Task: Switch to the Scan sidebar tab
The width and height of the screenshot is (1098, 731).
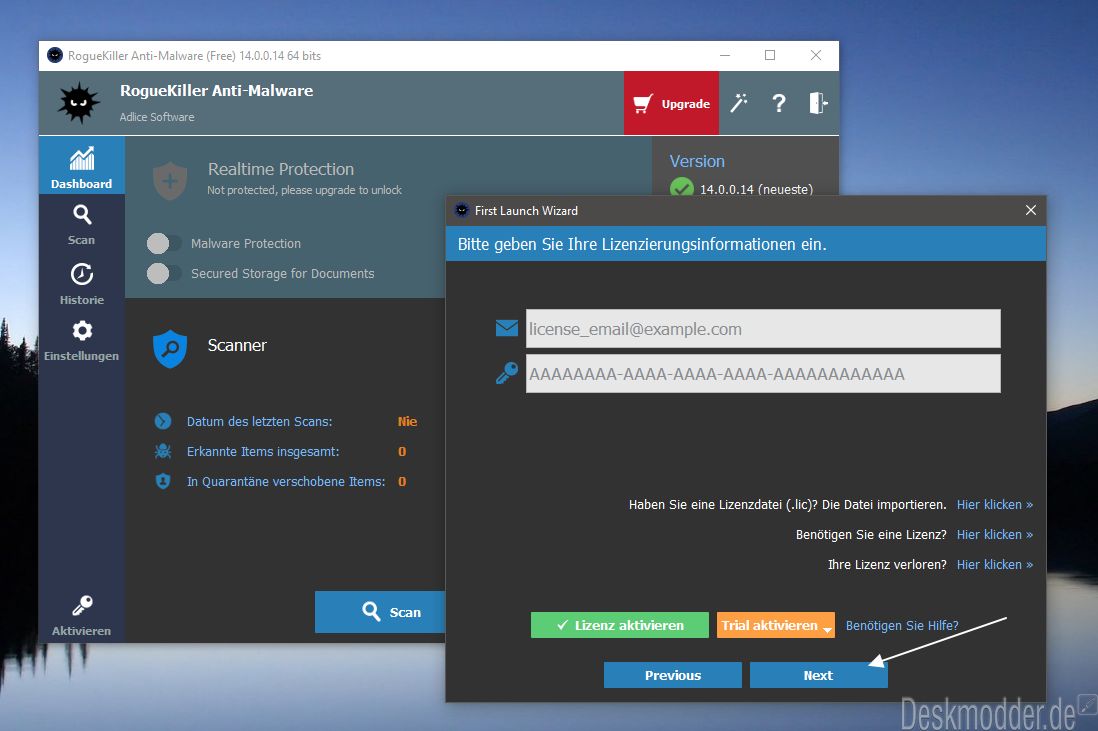Action: click(x=81, y=224)
